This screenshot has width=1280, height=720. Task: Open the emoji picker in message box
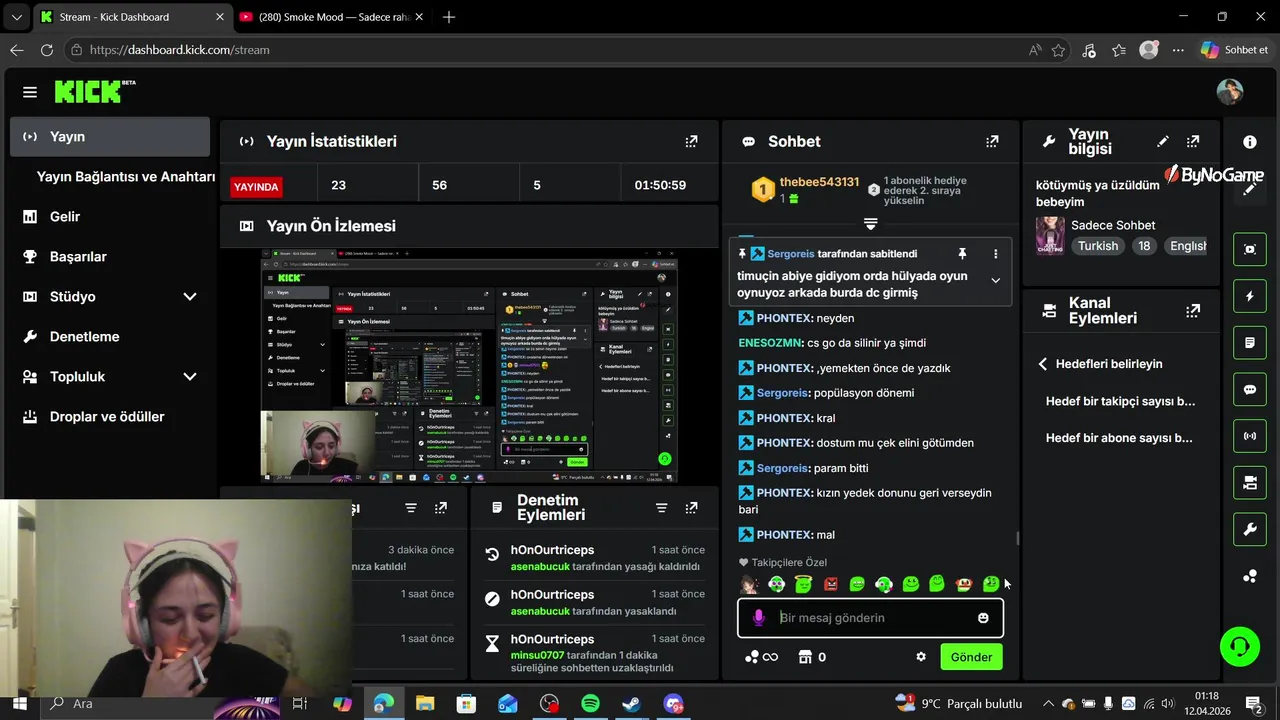(x=983, y=618)
